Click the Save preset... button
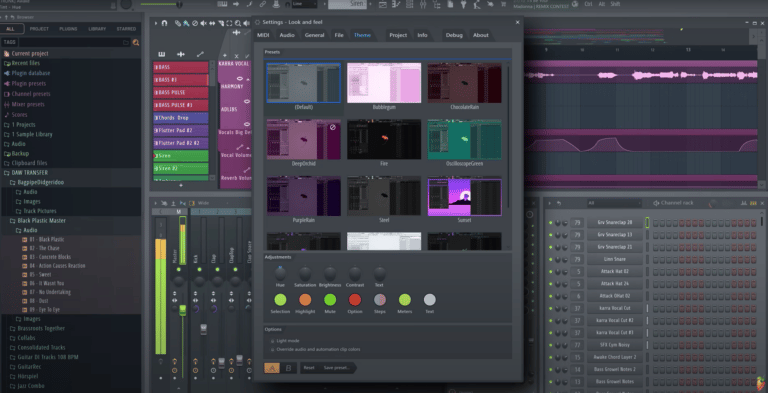Image resolution: width=768 pixels, height=393 pixels. [x=336, y=368]
